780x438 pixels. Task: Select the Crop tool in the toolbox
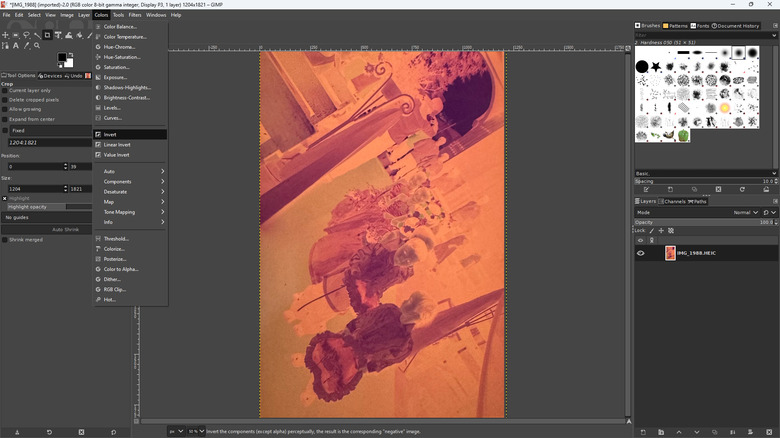pyautogui.click(x=47, y=35)
